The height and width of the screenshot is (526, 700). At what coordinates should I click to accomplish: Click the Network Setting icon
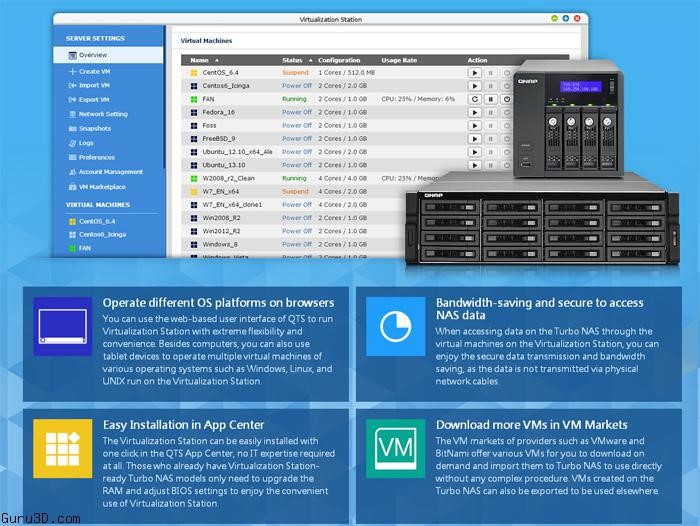pyautogui.click(x=72, y=114)
